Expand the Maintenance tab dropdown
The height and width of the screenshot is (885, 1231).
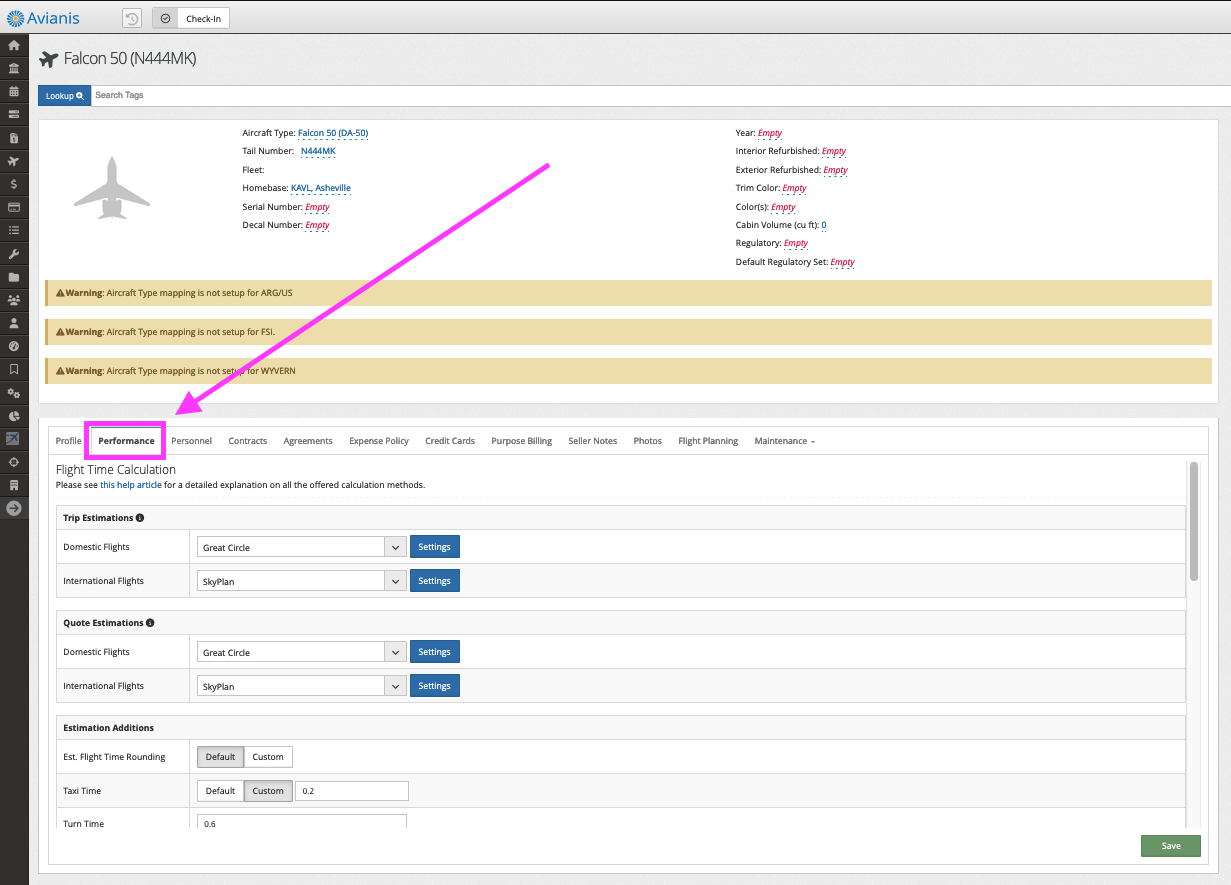(784, 441)
